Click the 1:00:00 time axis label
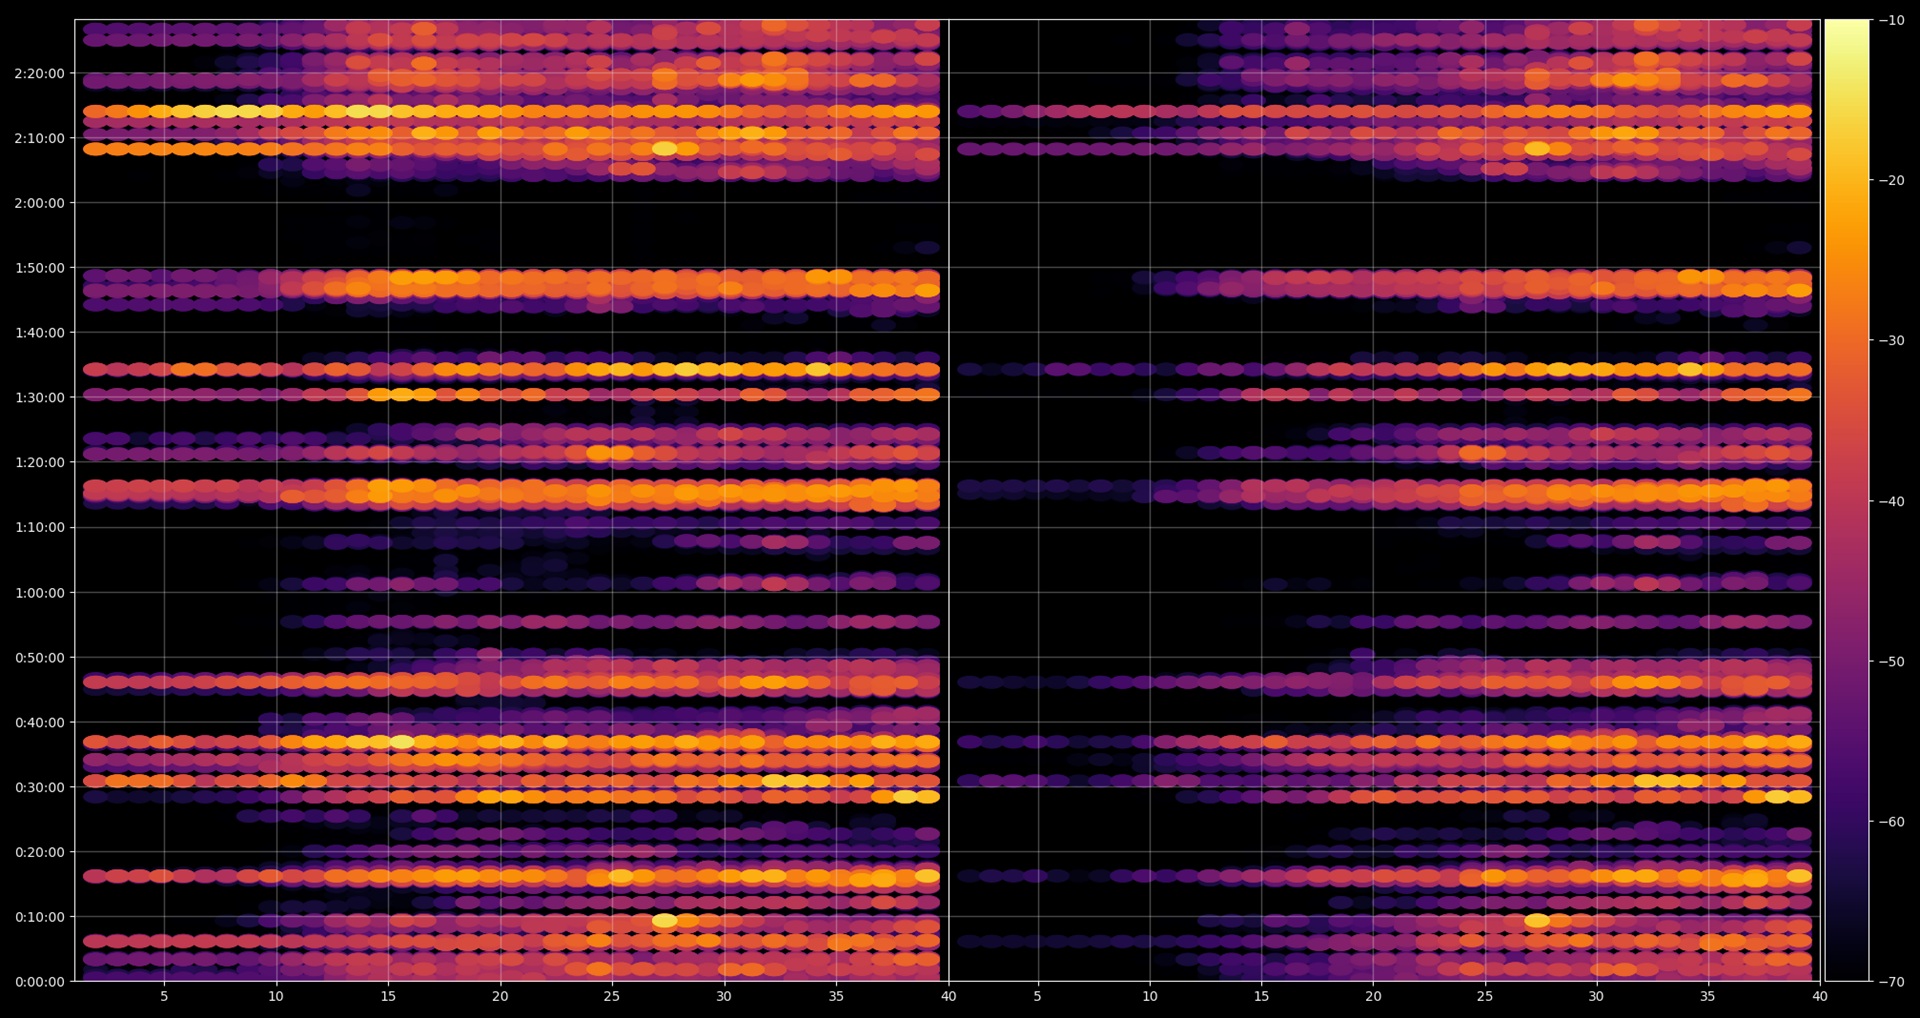 tap(39, 592)
